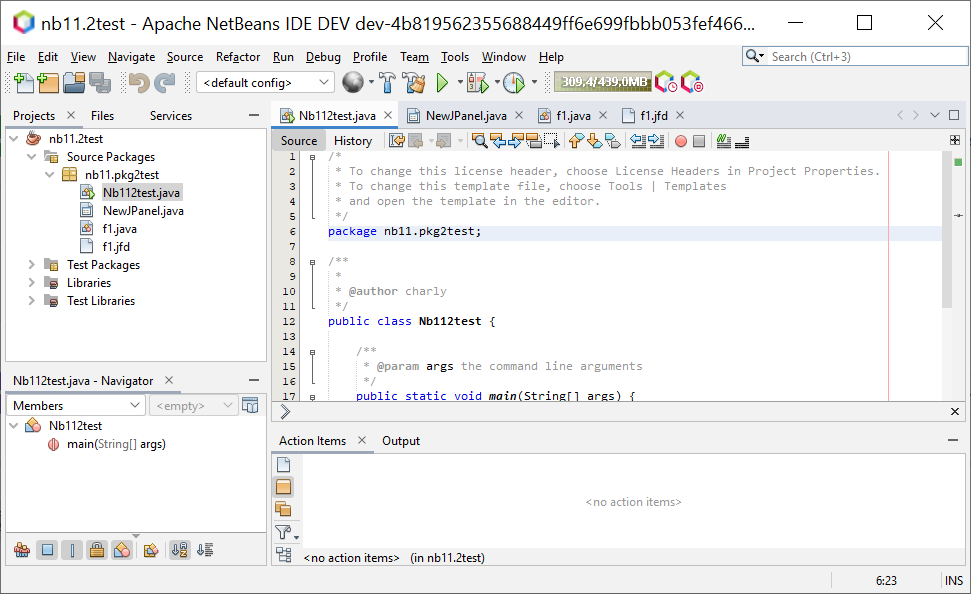The height and width of the screenshot is (594, 971).
Task: Switch to the Output tab
Action: [401, 441]
